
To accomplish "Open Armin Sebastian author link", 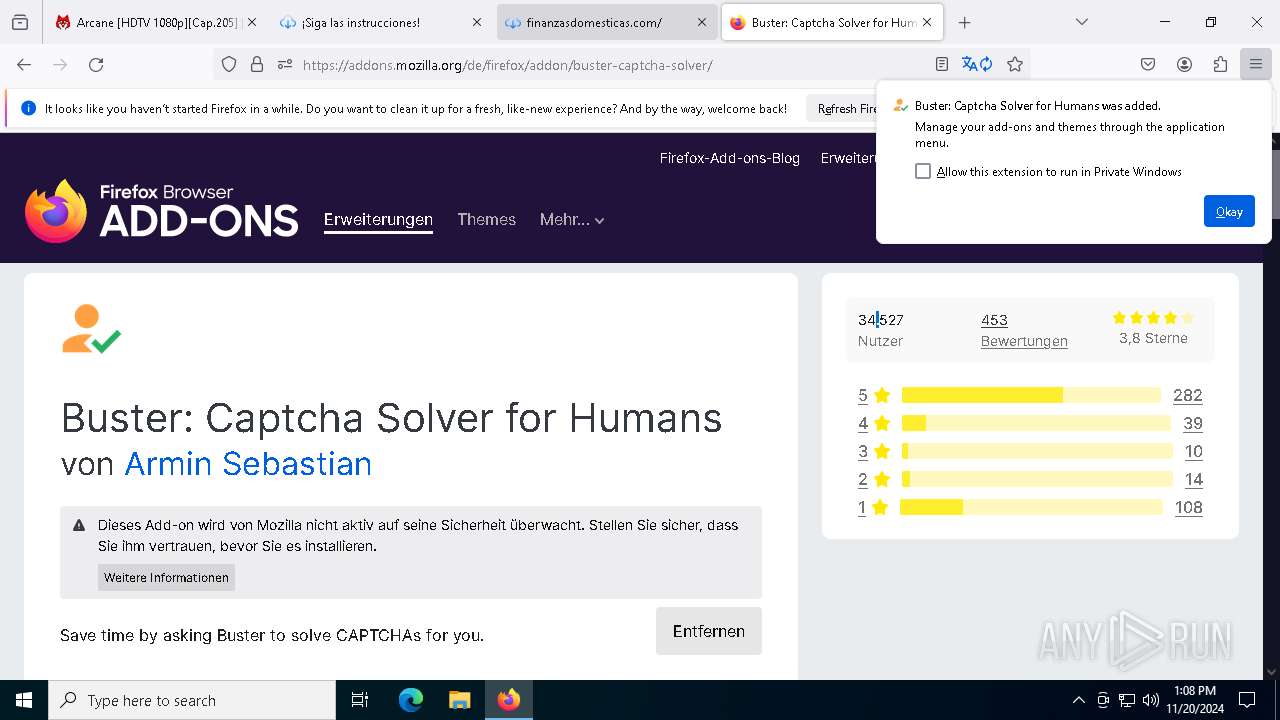I will click(248, 464).
